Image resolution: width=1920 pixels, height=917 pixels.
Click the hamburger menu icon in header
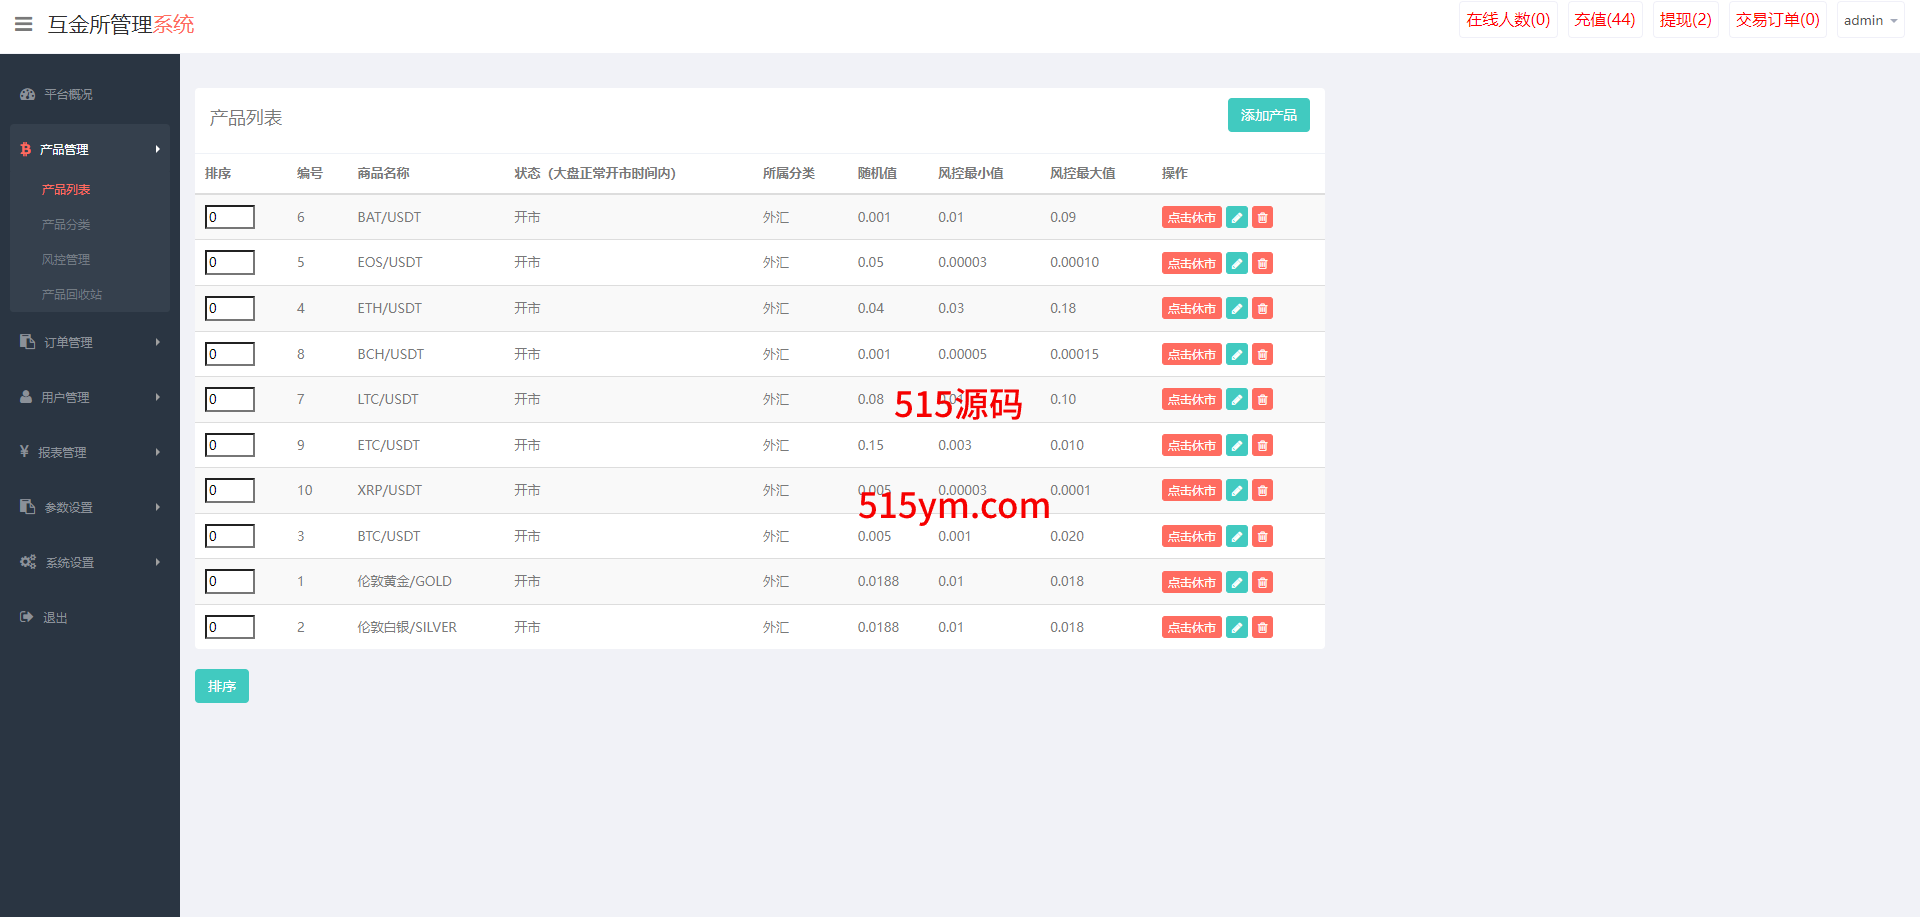click(24, 24)
